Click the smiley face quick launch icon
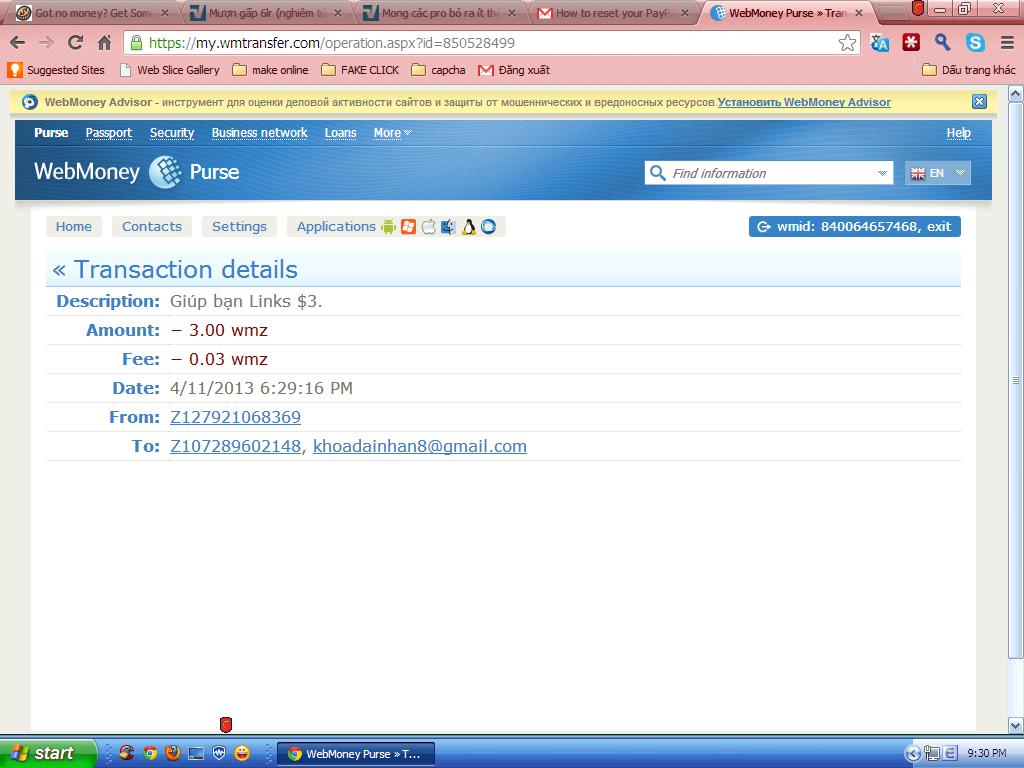 click(x=242, y=753)
